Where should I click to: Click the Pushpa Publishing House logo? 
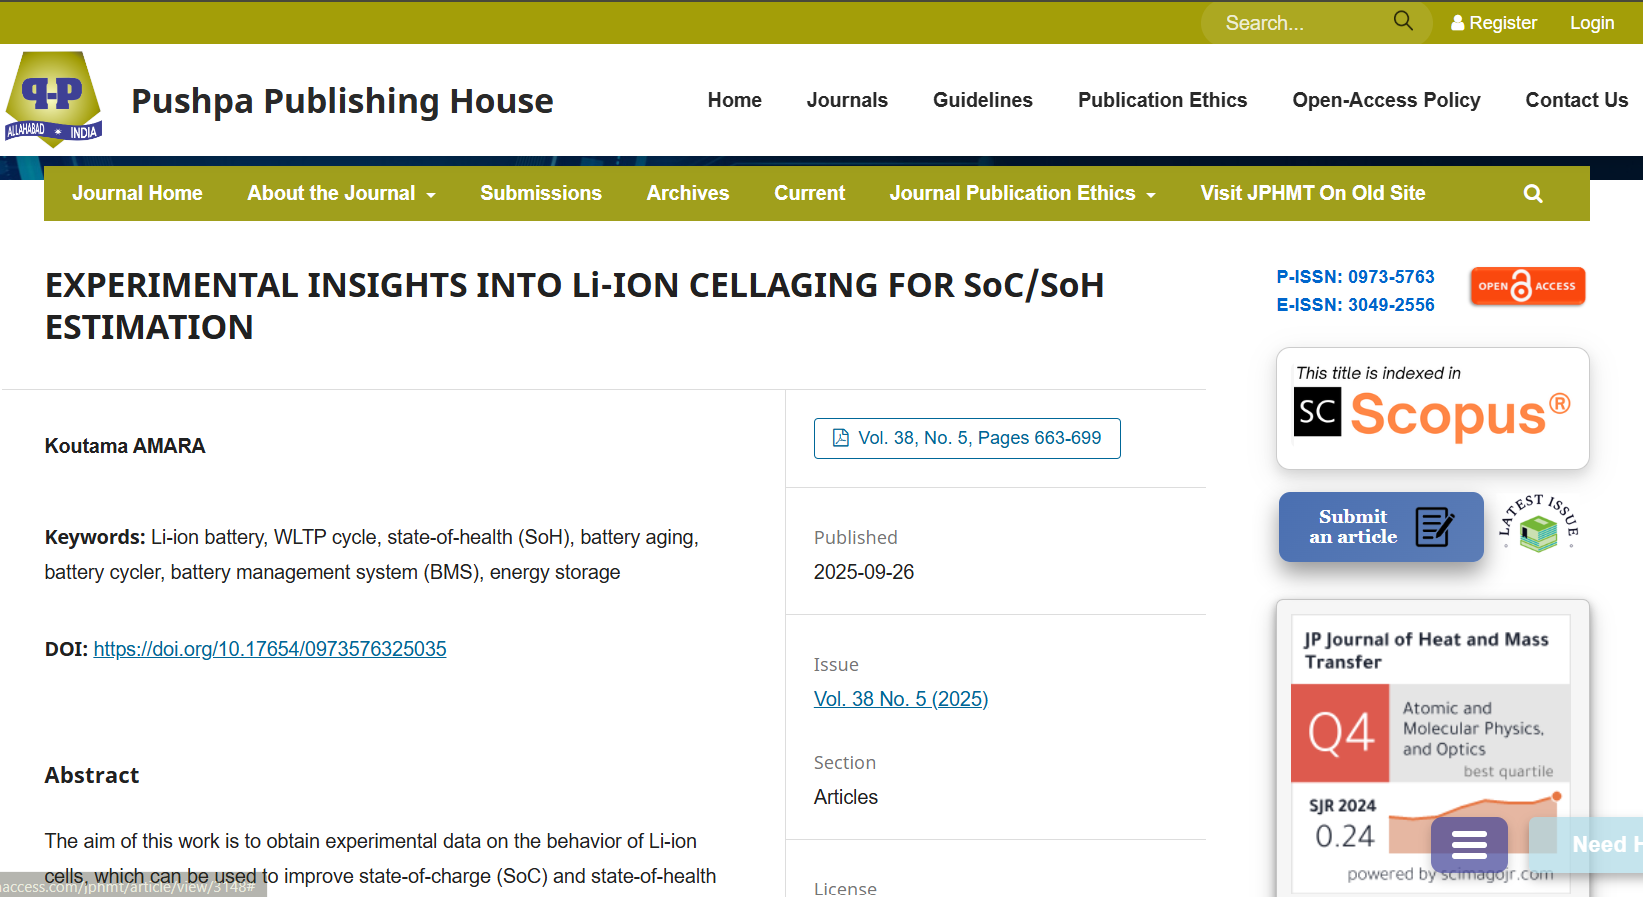click(54, 100)
